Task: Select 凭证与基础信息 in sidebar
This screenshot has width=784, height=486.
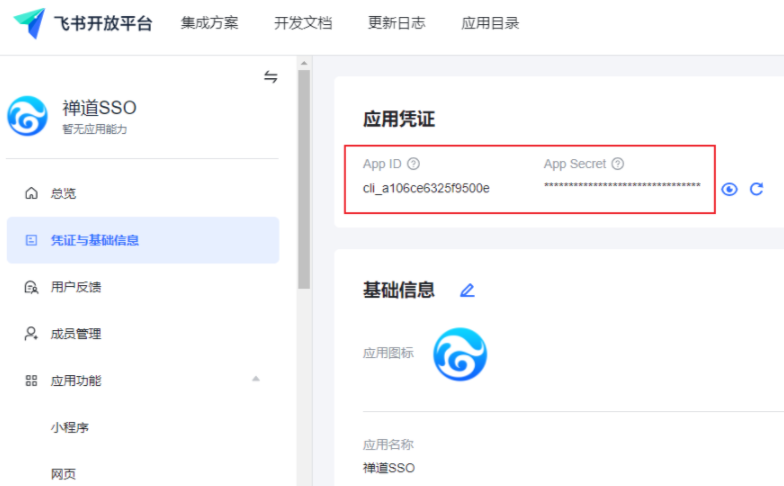Action: click(x=142, y=240)
